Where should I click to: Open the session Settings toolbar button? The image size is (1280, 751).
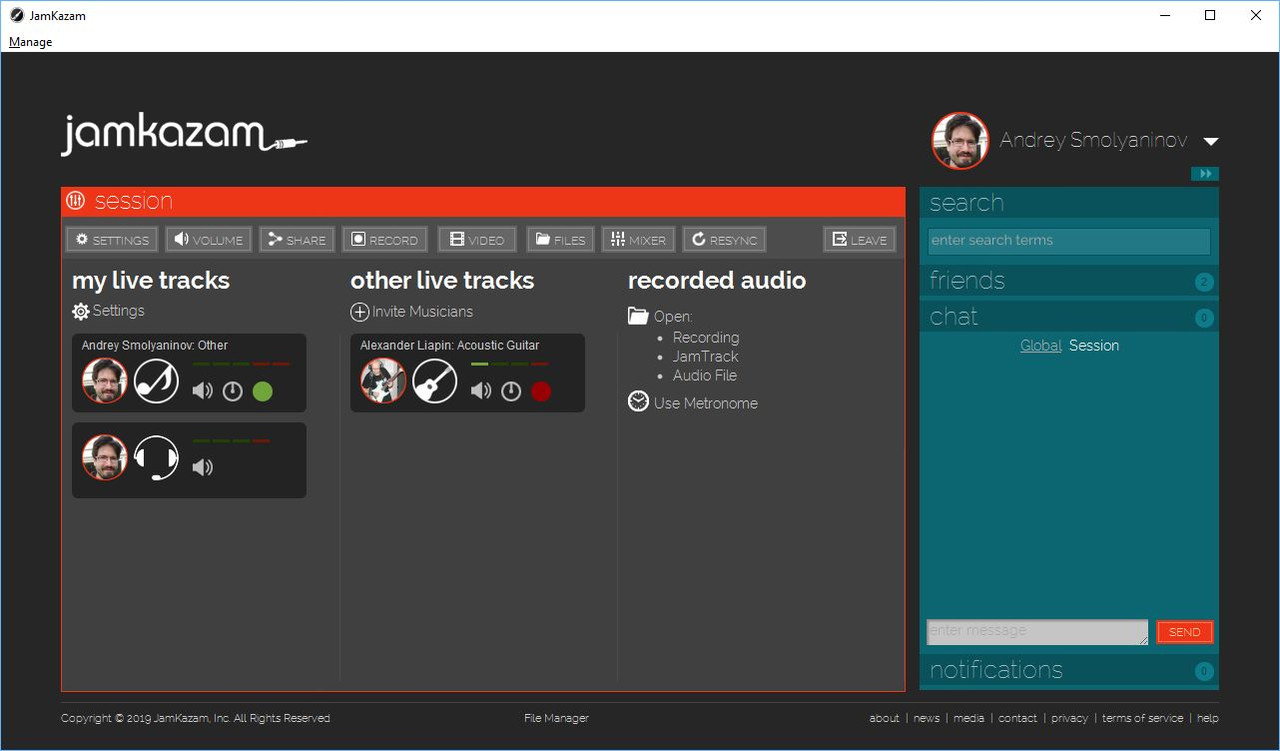[x=112, y=240]
